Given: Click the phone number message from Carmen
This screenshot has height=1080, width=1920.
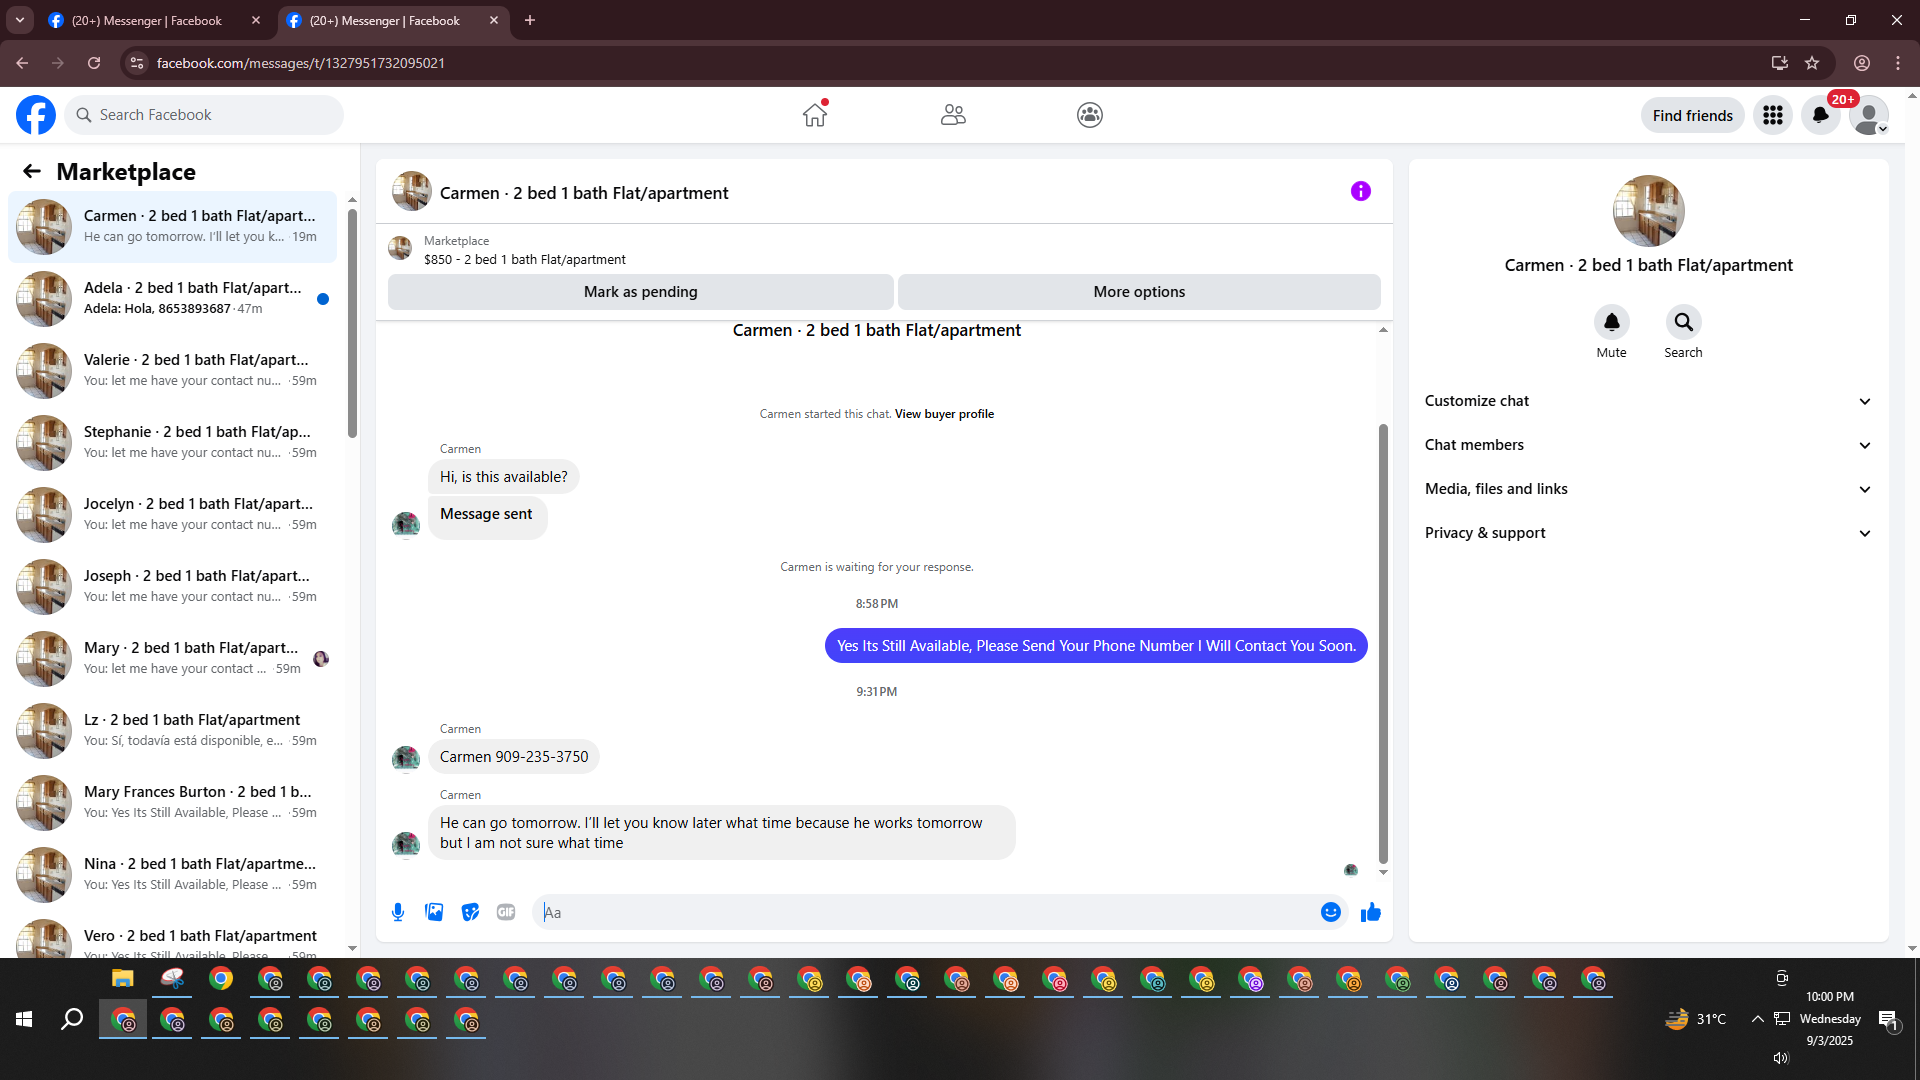Looking at the screenshot, I should click(514, 757).
